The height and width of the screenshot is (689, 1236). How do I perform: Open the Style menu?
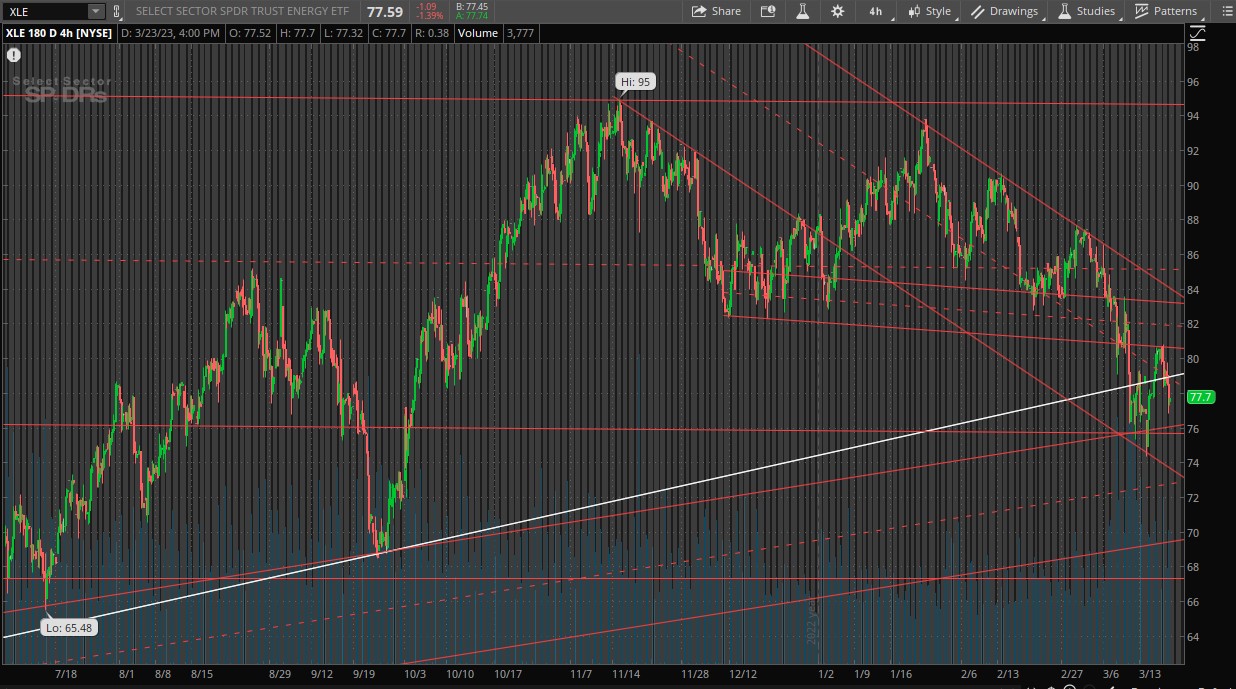(929, 11)
